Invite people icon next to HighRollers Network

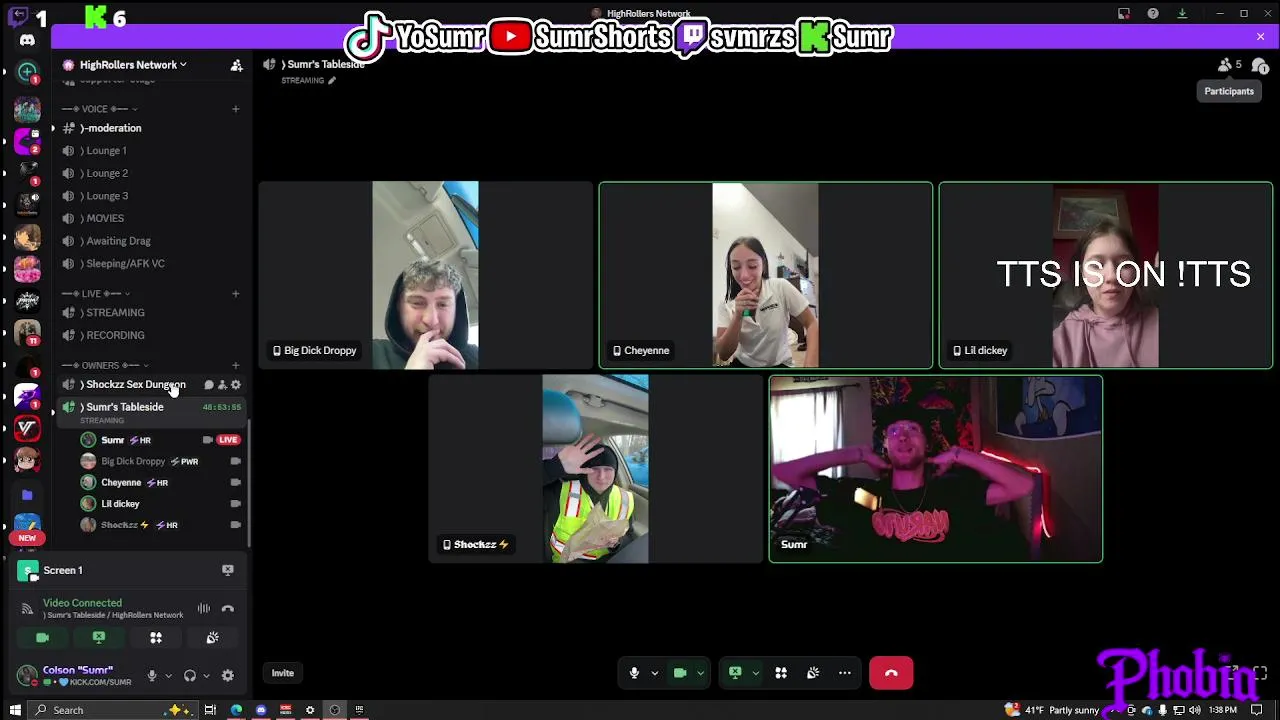click(x=237, y=65)
